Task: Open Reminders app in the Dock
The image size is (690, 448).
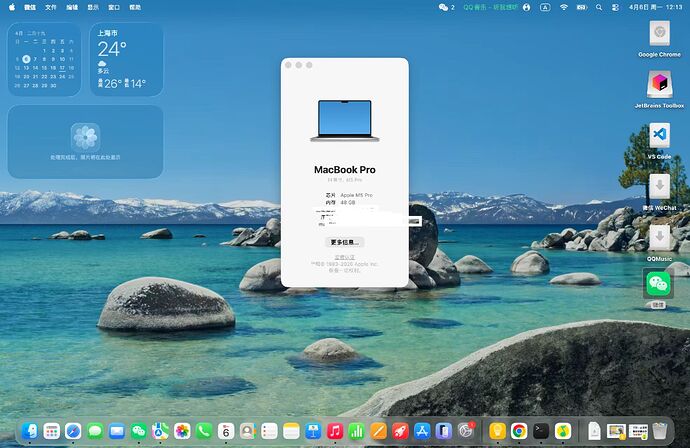Action: [x=269, y=431]
